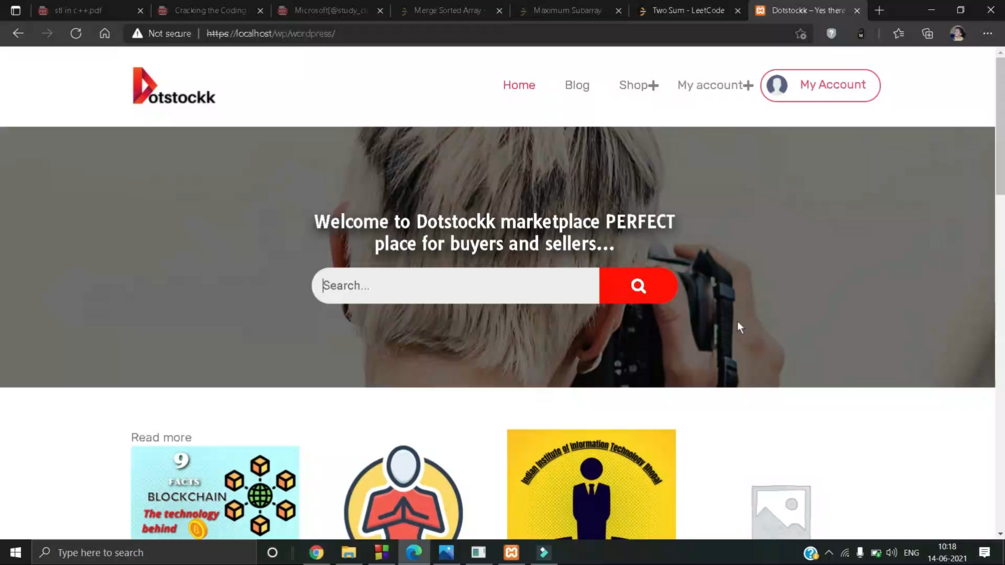Open the notification center icon
This screenshot has height=565, width=1005.
coord(984,552)
